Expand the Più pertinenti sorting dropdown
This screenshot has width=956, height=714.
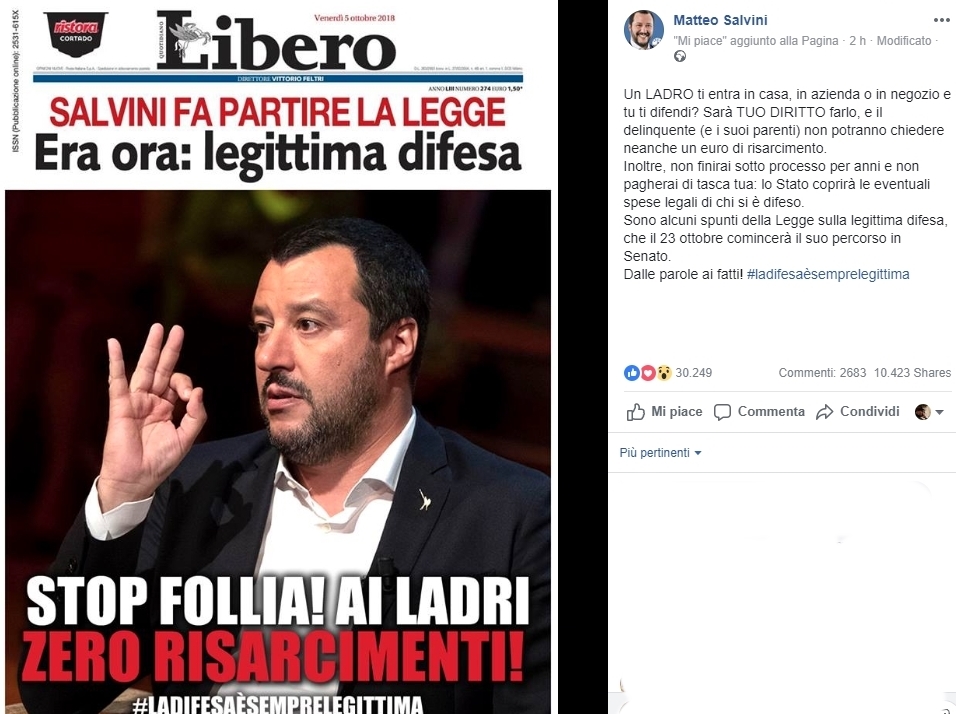[660, 452]
